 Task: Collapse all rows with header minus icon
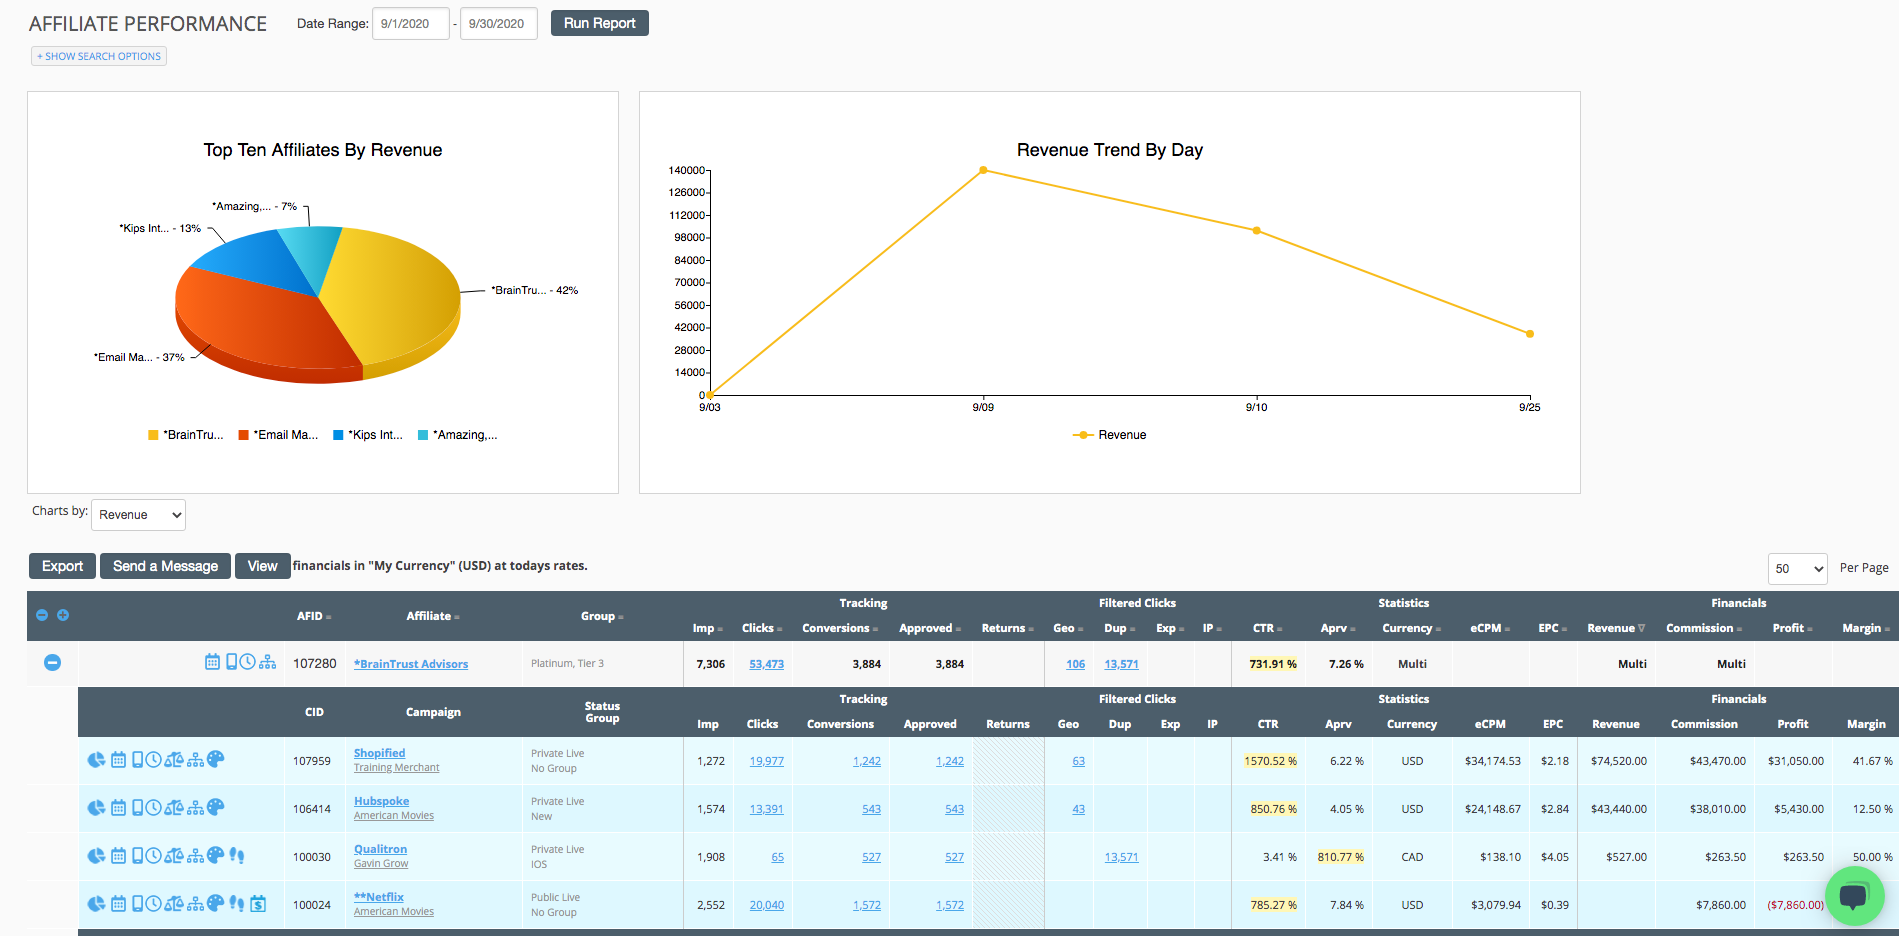[x=42, y=615]
